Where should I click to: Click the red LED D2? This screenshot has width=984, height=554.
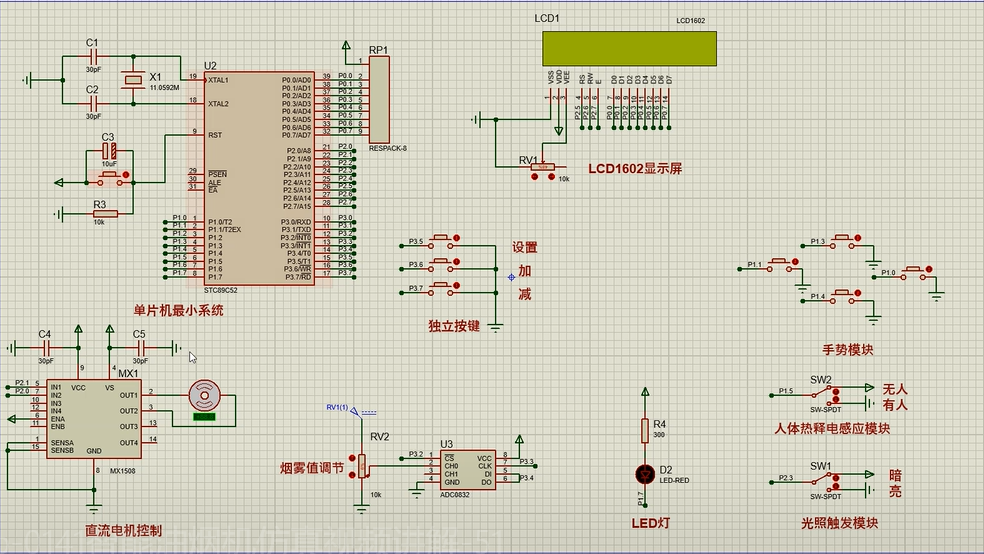(646, 473)
